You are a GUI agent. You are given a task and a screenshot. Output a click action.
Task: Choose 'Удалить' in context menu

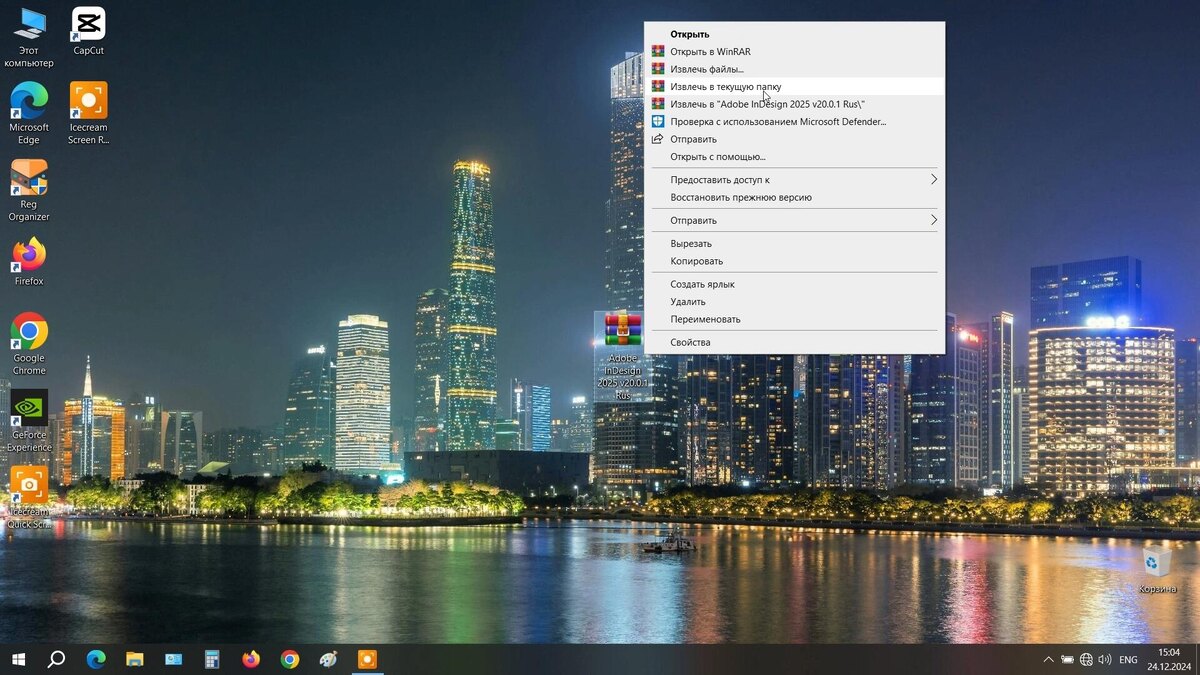(x=794, y=302)
